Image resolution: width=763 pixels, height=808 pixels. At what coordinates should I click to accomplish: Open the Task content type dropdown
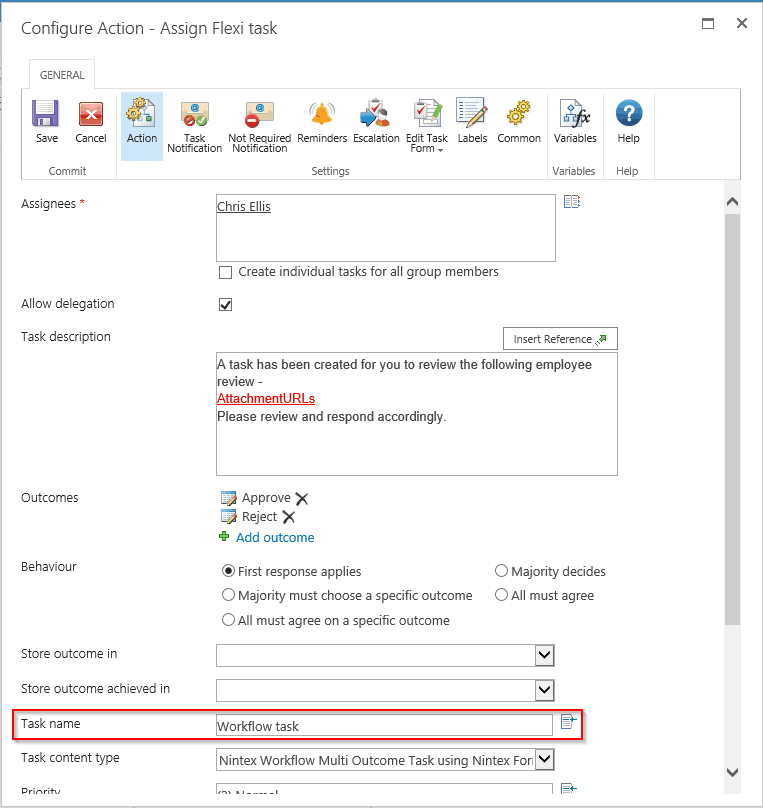pos(545,760)
